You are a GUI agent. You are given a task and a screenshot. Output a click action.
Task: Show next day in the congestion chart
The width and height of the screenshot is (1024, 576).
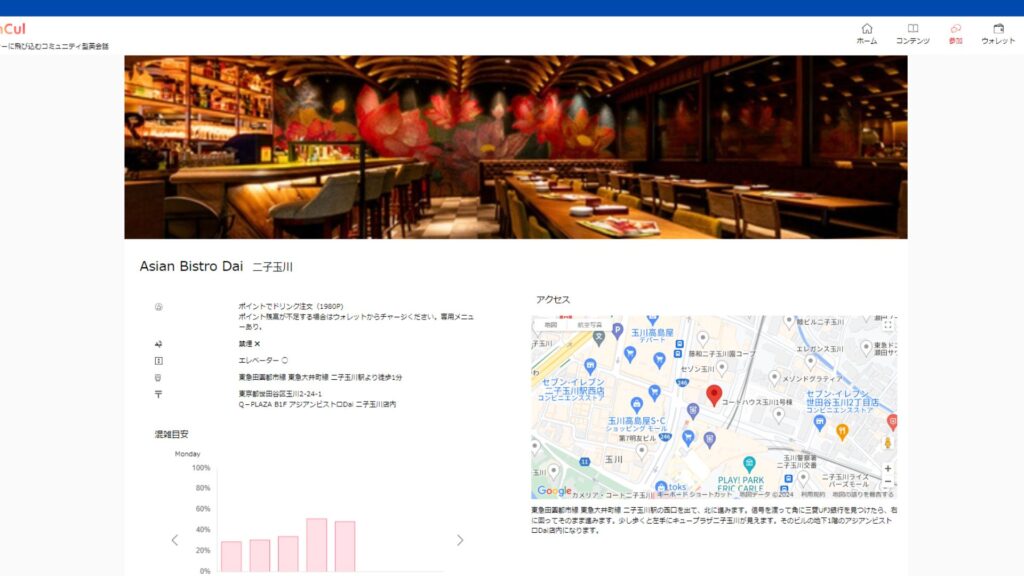460,540
